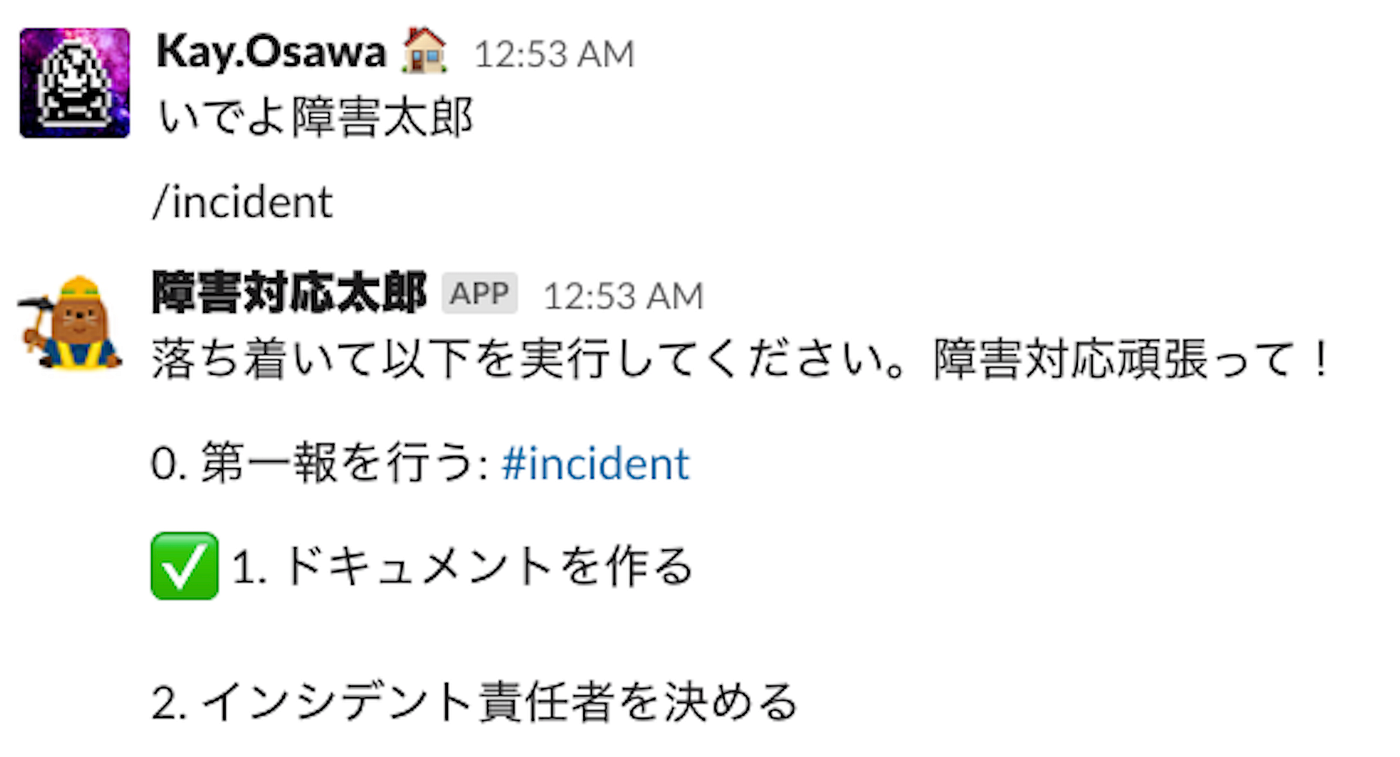Click the construction worker bot icon
The width and height of the screenshot is (1400, 757).
(70, 322)
